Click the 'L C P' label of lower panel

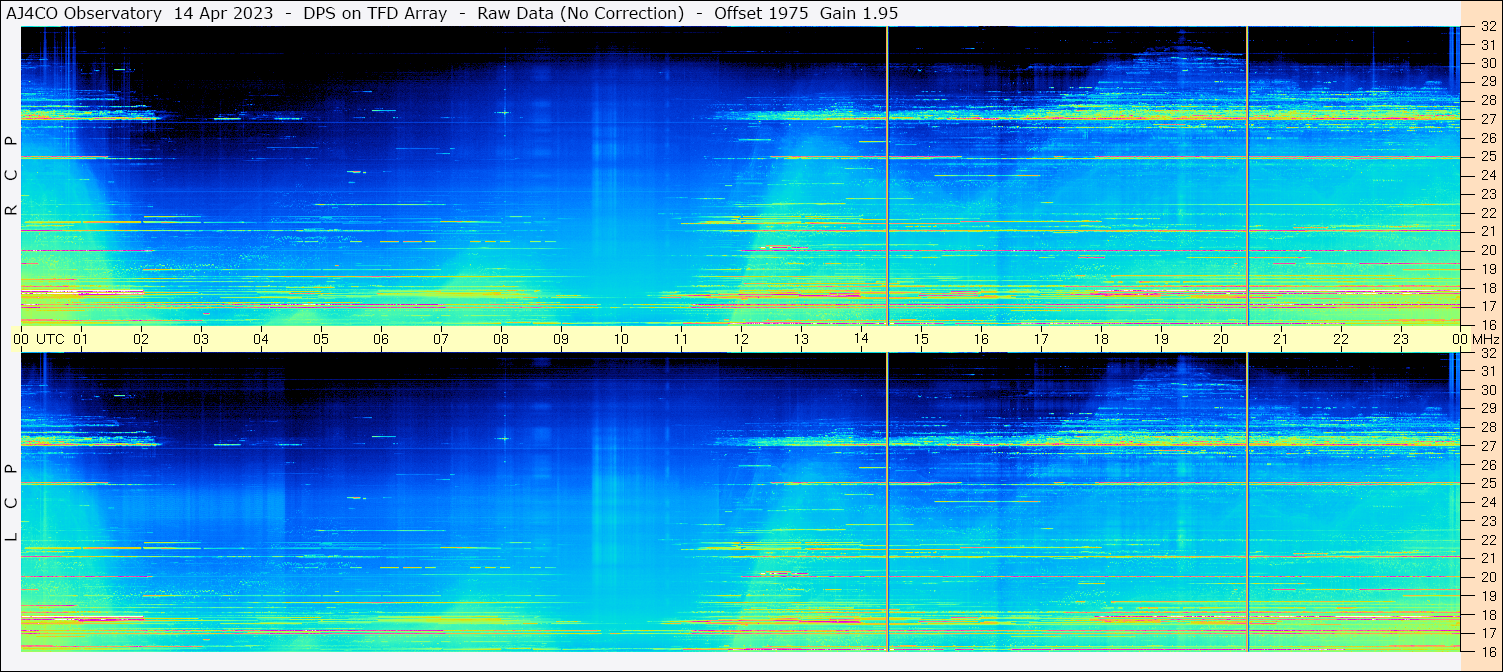tap(11, 503)
